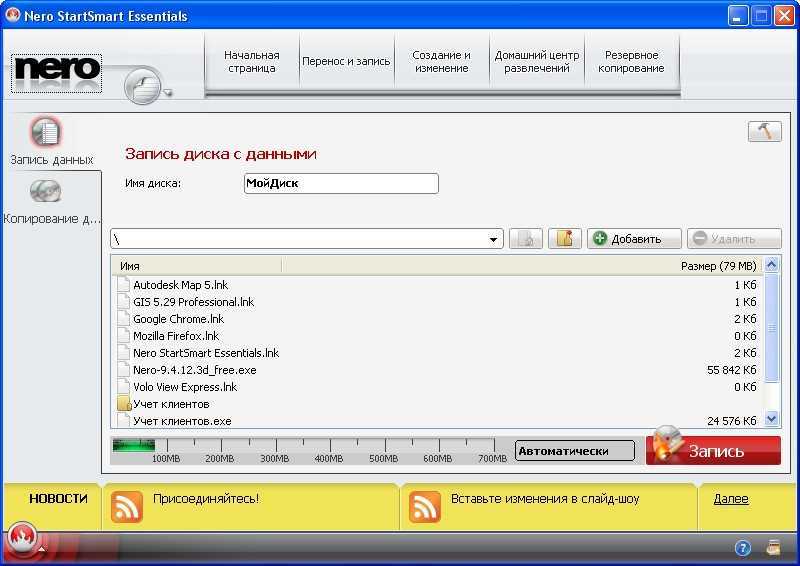Image resolution: width=800 pixels, height=566 pixels.
Task: Open the small arrow beside launcher disc icon
Action: (167, 92)
